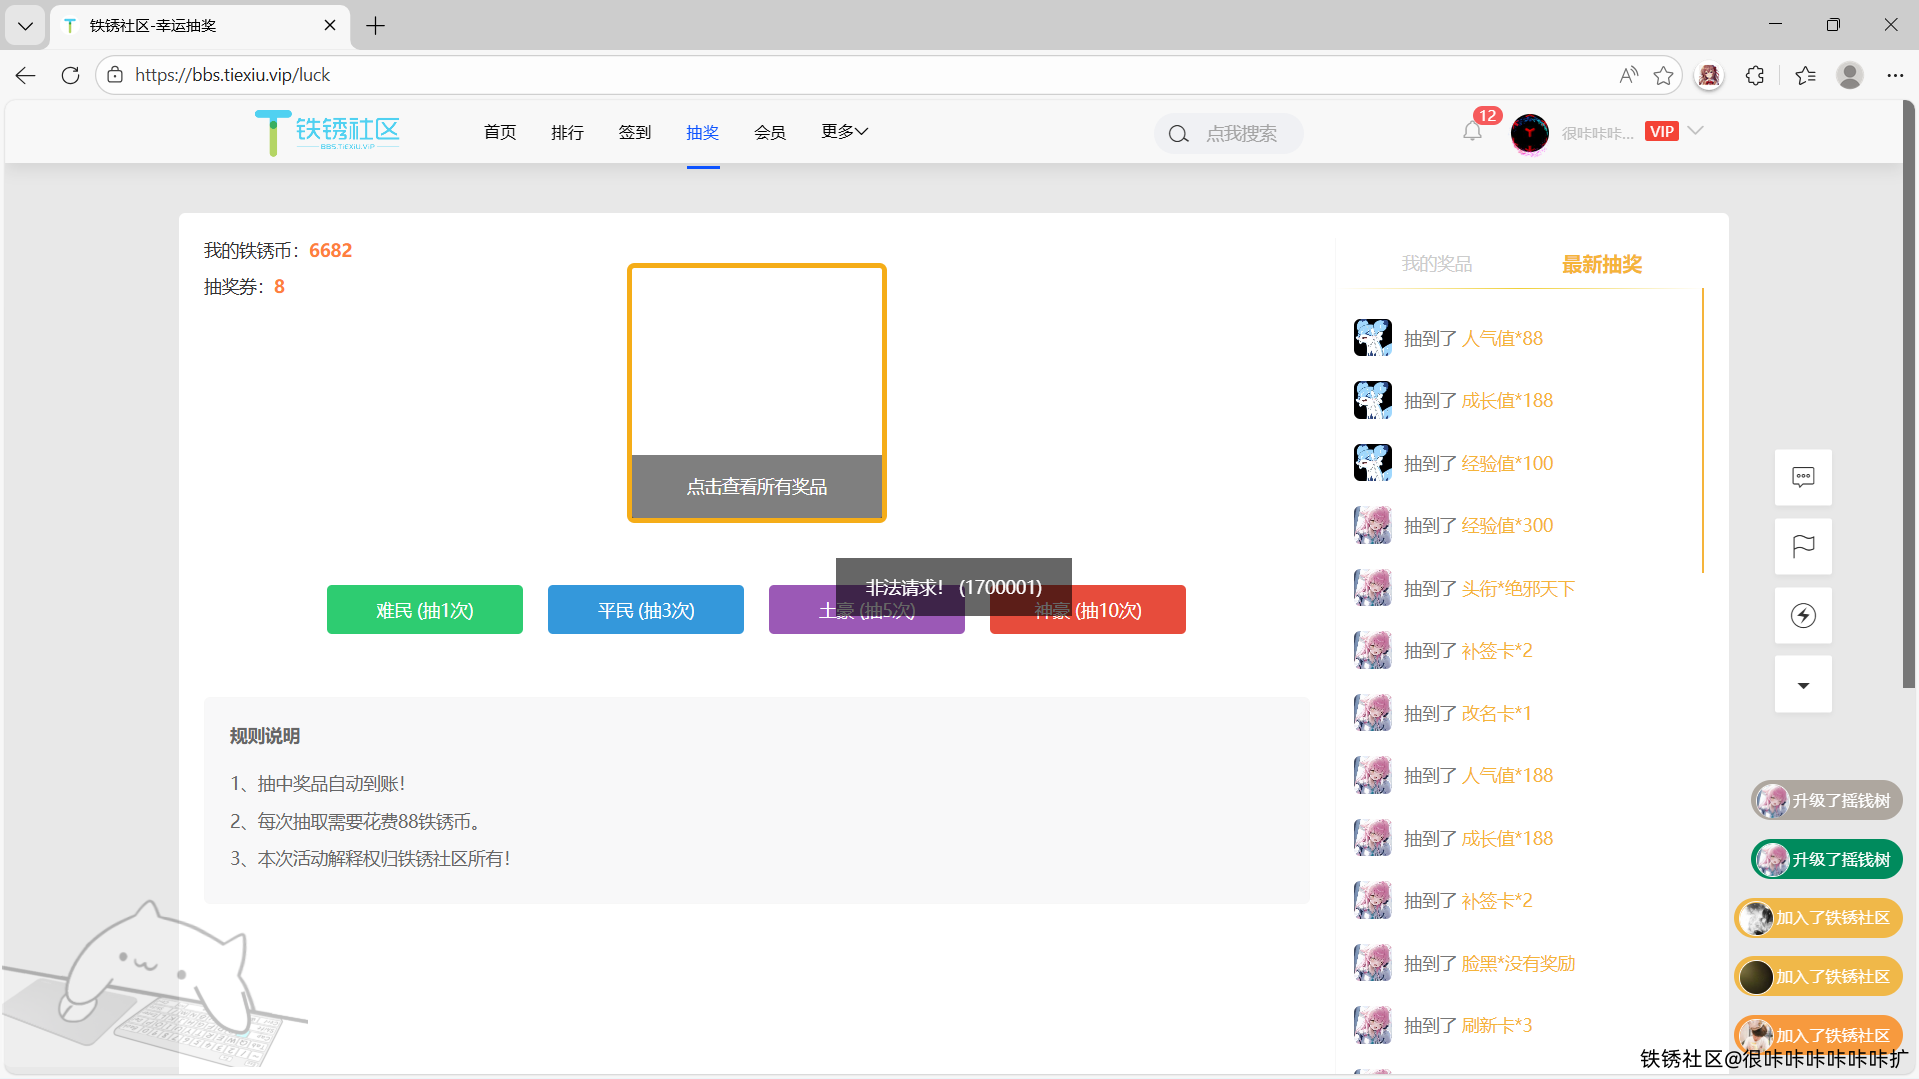This screenshot has width=1919, height=1079.
Task: Refresh the page with reload icon
Action: [x=70, y=75]
